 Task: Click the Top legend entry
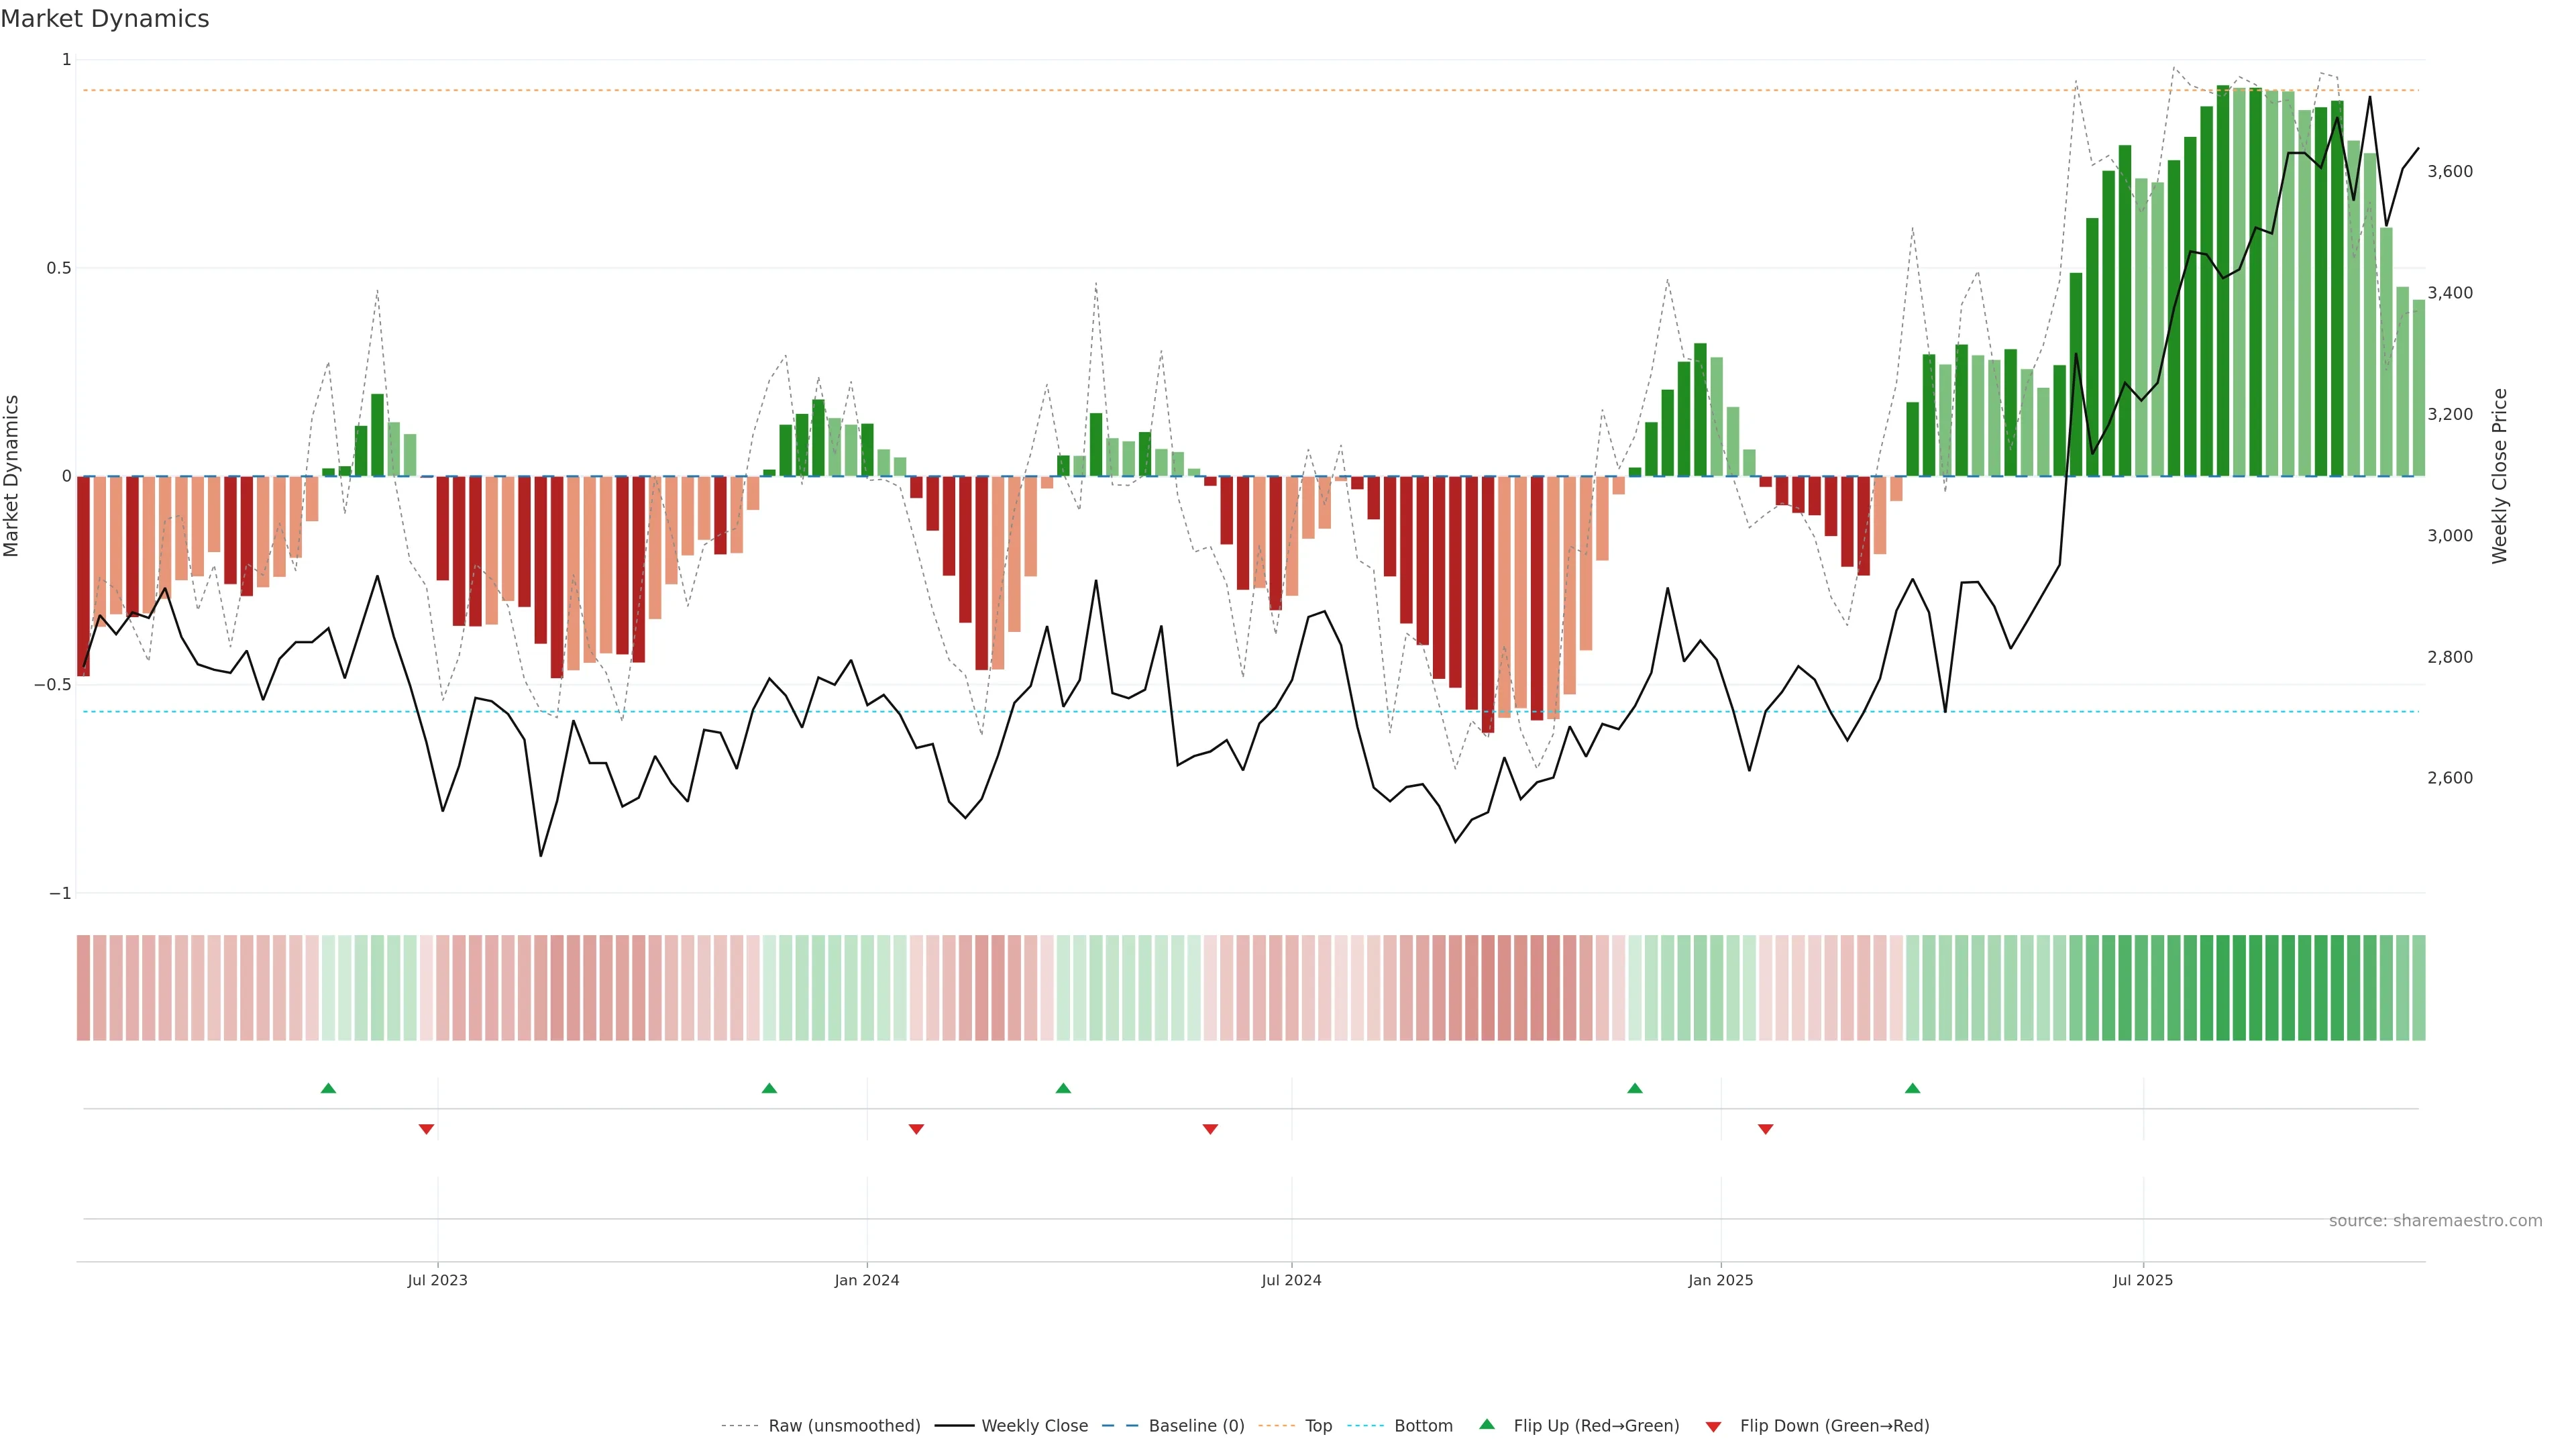(x=1318, y=1426)
